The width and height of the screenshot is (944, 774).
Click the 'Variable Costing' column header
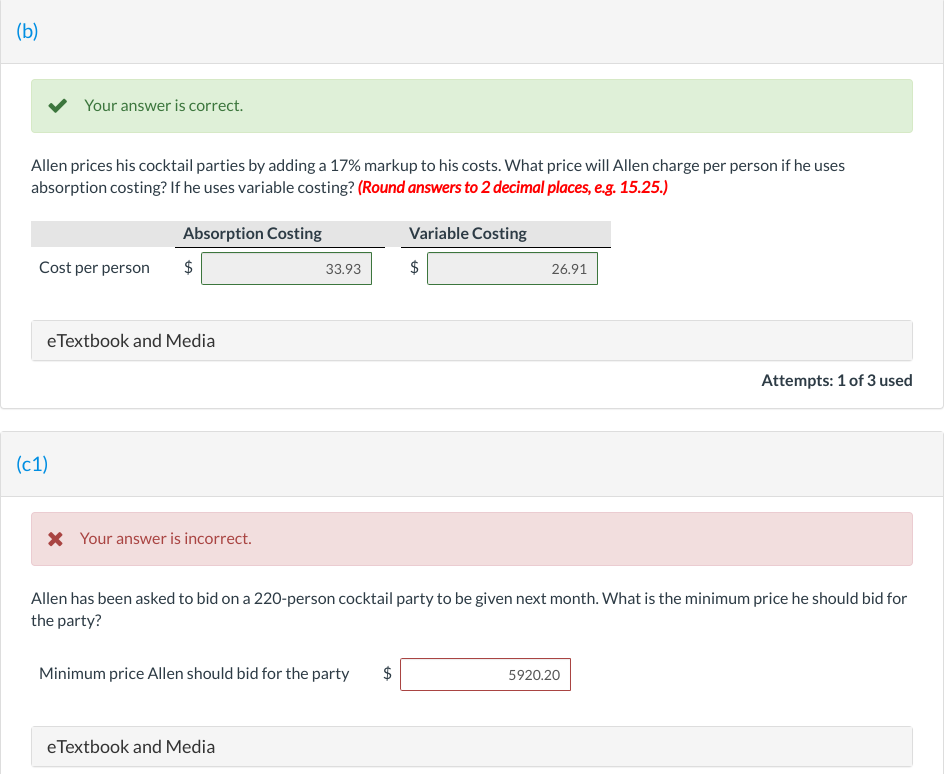(x=468, y=234)
